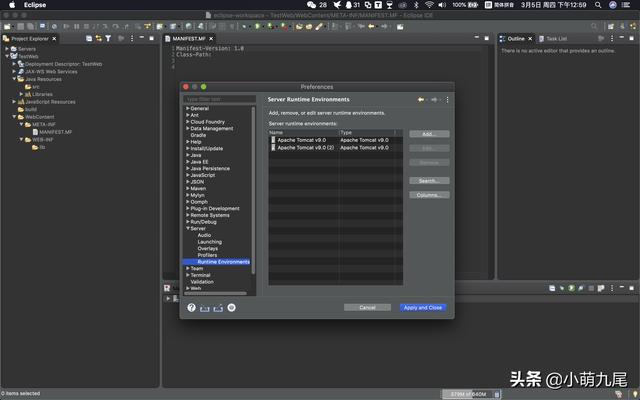
Task: Expand the General preferences category
Action: (188, 109)
